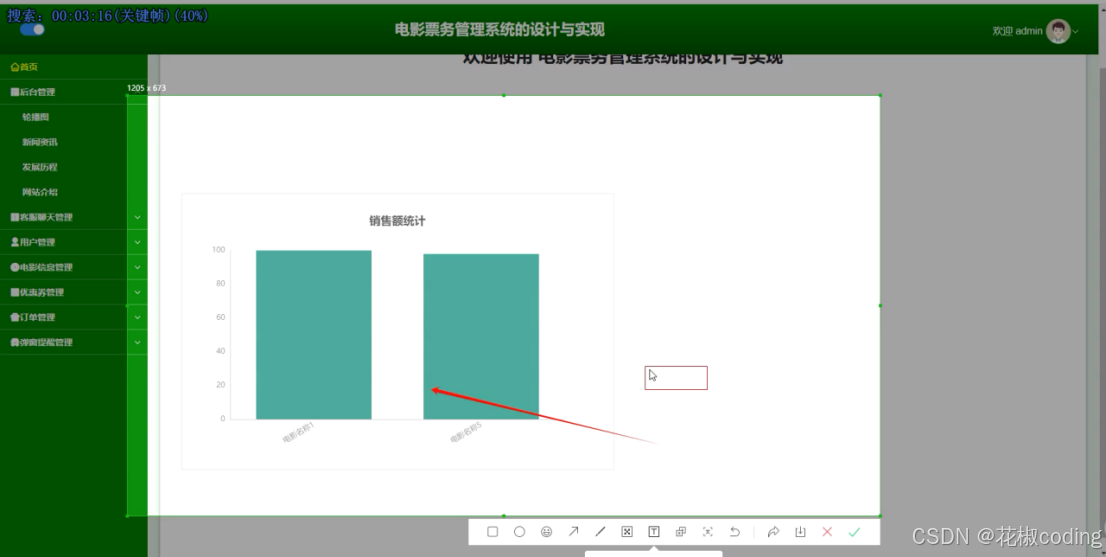Click the 订单管理 menu label
Image resolution: width=1106 pixels, height=557 pixels.
[37, 317]
